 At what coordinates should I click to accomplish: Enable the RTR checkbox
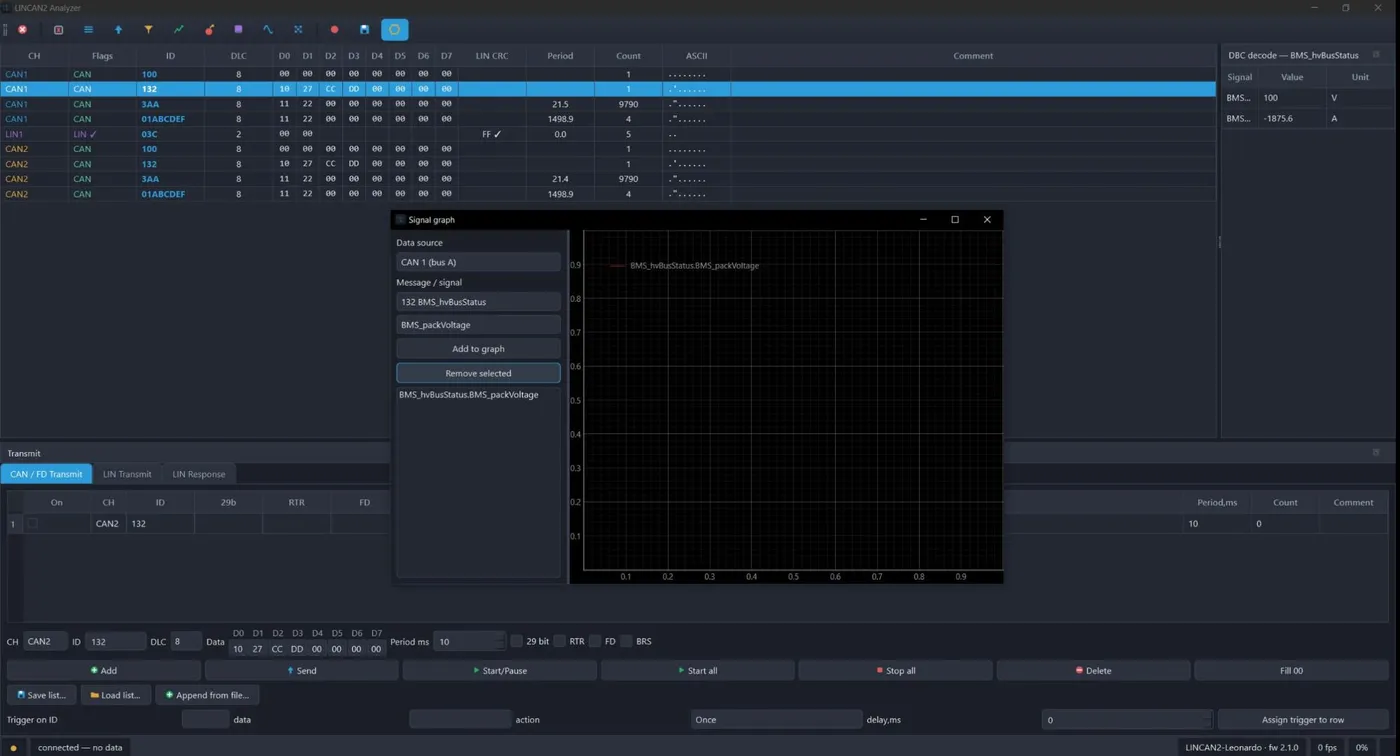pyautogui.click(x=560, y=641)
